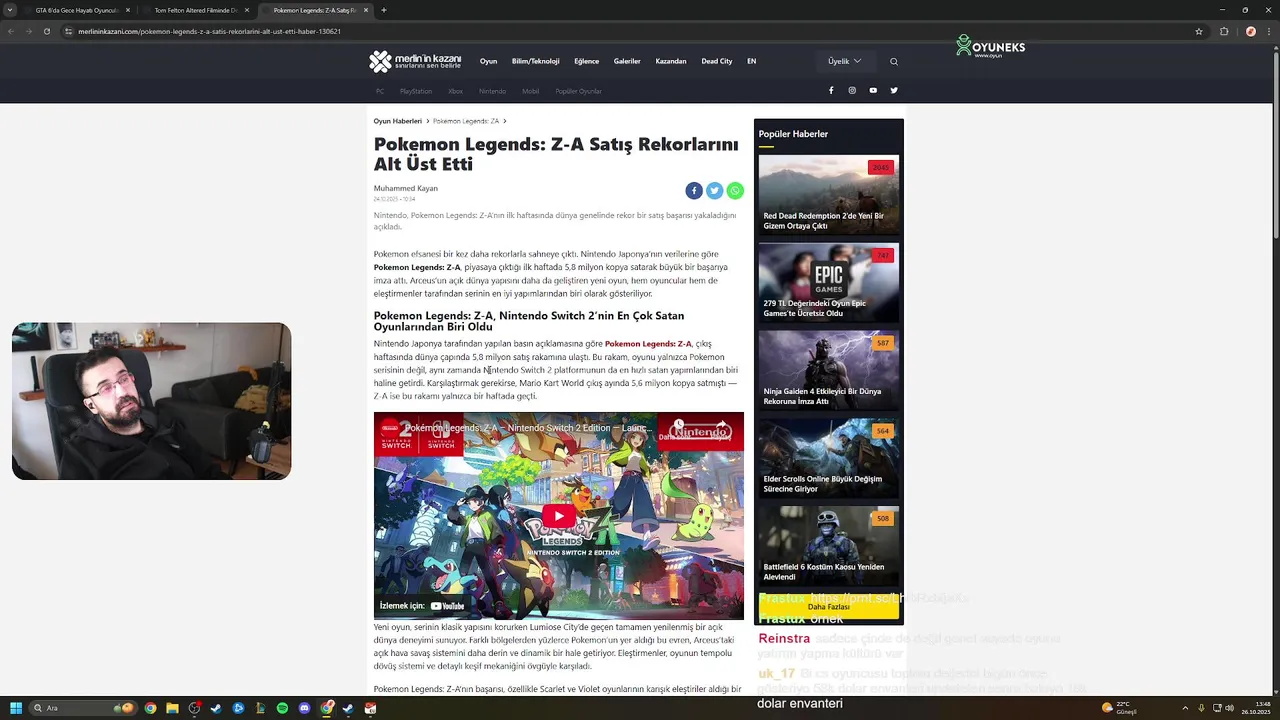This screenshot has width=1280, height=720.
Task: Select the Popüler Oyunlar sub-navigation link
Action: pyautogui.click(x=578, y=91)
